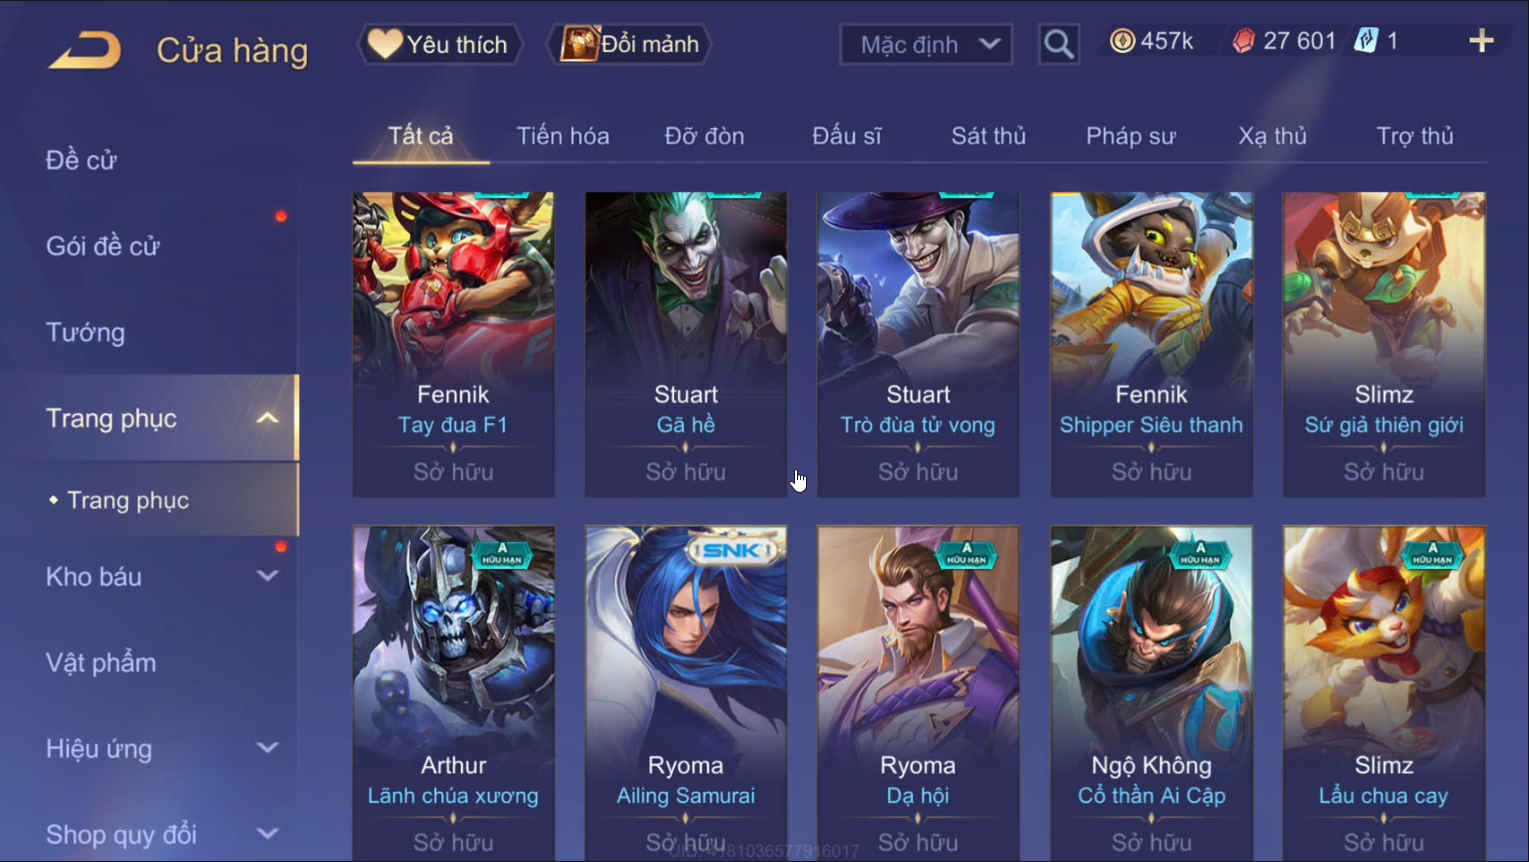Screen dimensions: 1529x862
Task: Select the Ryoma Ailing Samurai skin card
Action: click(x=686, y=693)
